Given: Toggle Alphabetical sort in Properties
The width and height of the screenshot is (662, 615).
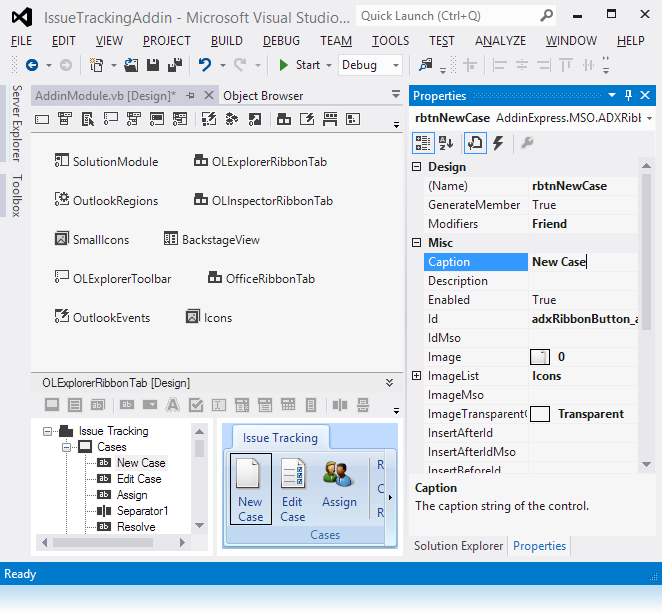Looking at the screenshot, I should (446, 143).
